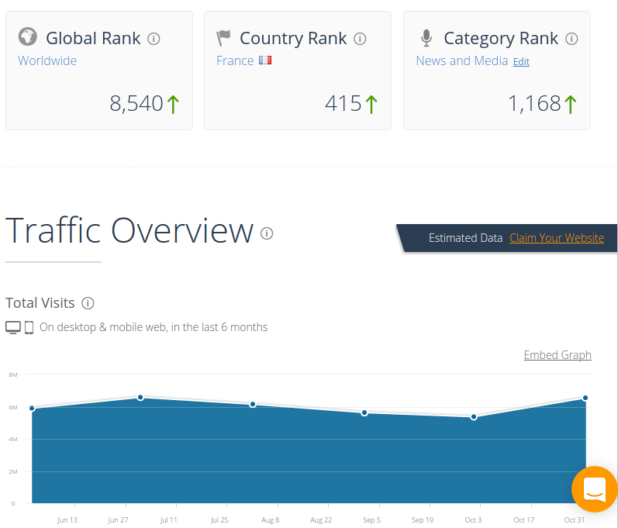Select the chart data point near Oct 3
Viewport: 618px width, 528px height.
click(474, 416)
